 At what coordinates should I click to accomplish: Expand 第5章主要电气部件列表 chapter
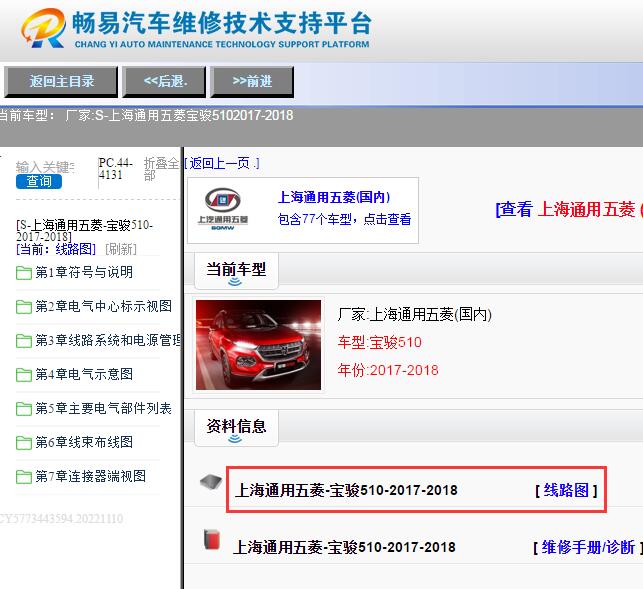[103, 409]
